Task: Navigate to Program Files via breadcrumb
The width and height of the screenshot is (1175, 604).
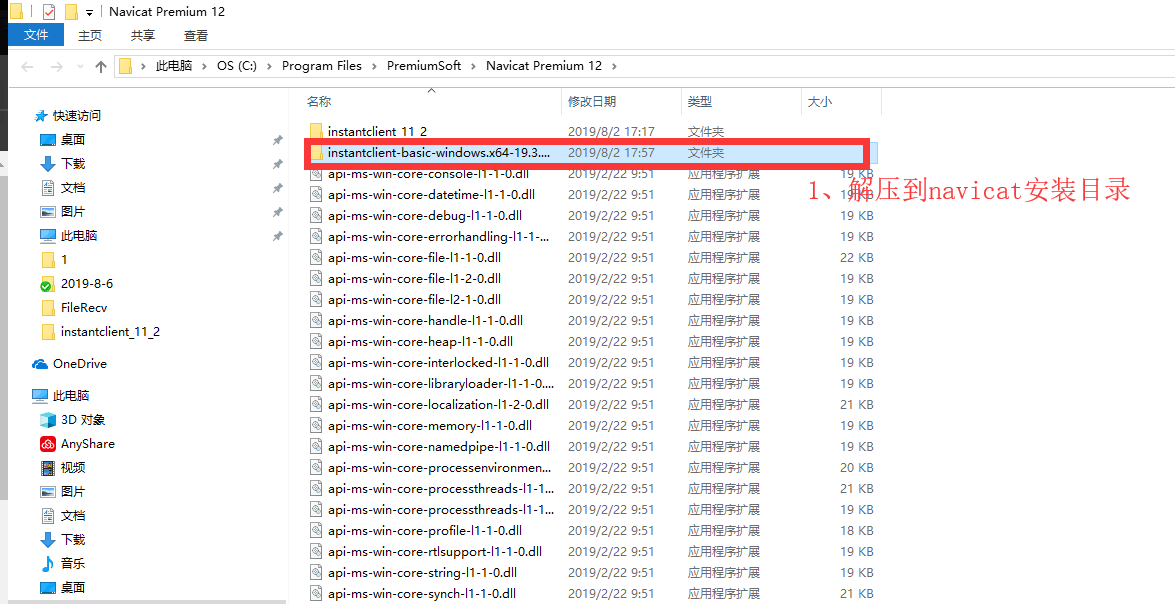Action: click(323, 65)
